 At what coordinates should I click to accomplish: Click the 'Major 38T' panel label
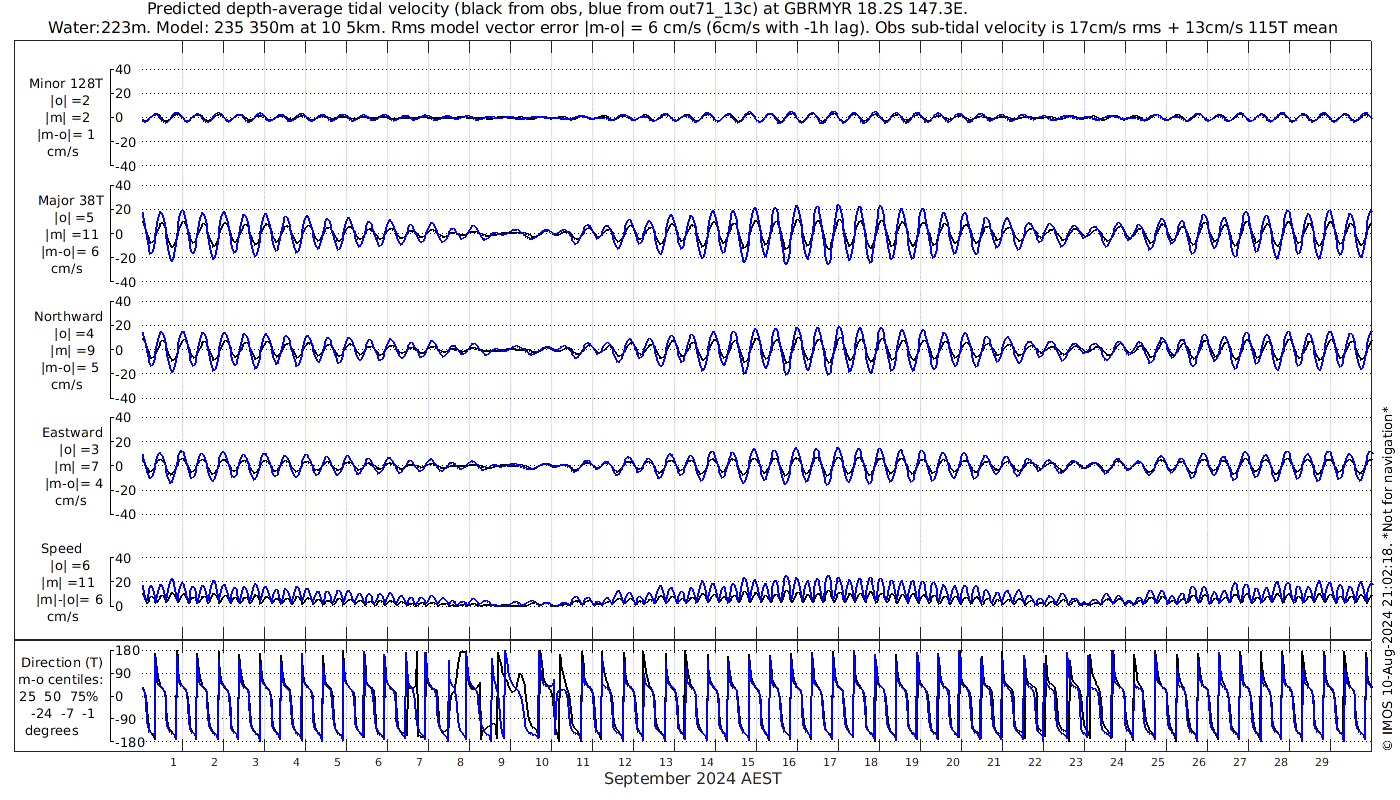70,200
